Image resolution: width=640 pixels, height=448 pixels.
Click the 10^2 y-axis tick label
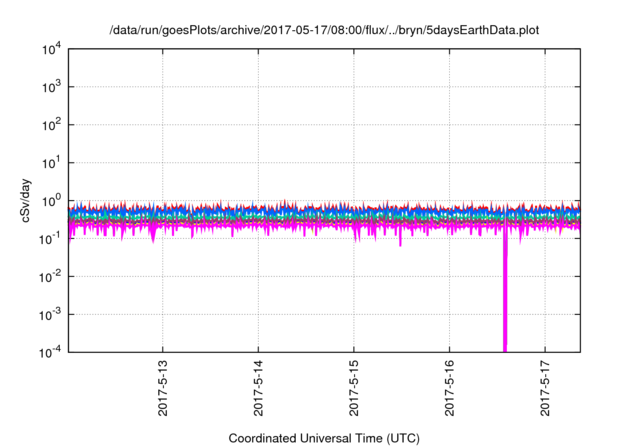[51, 125]
